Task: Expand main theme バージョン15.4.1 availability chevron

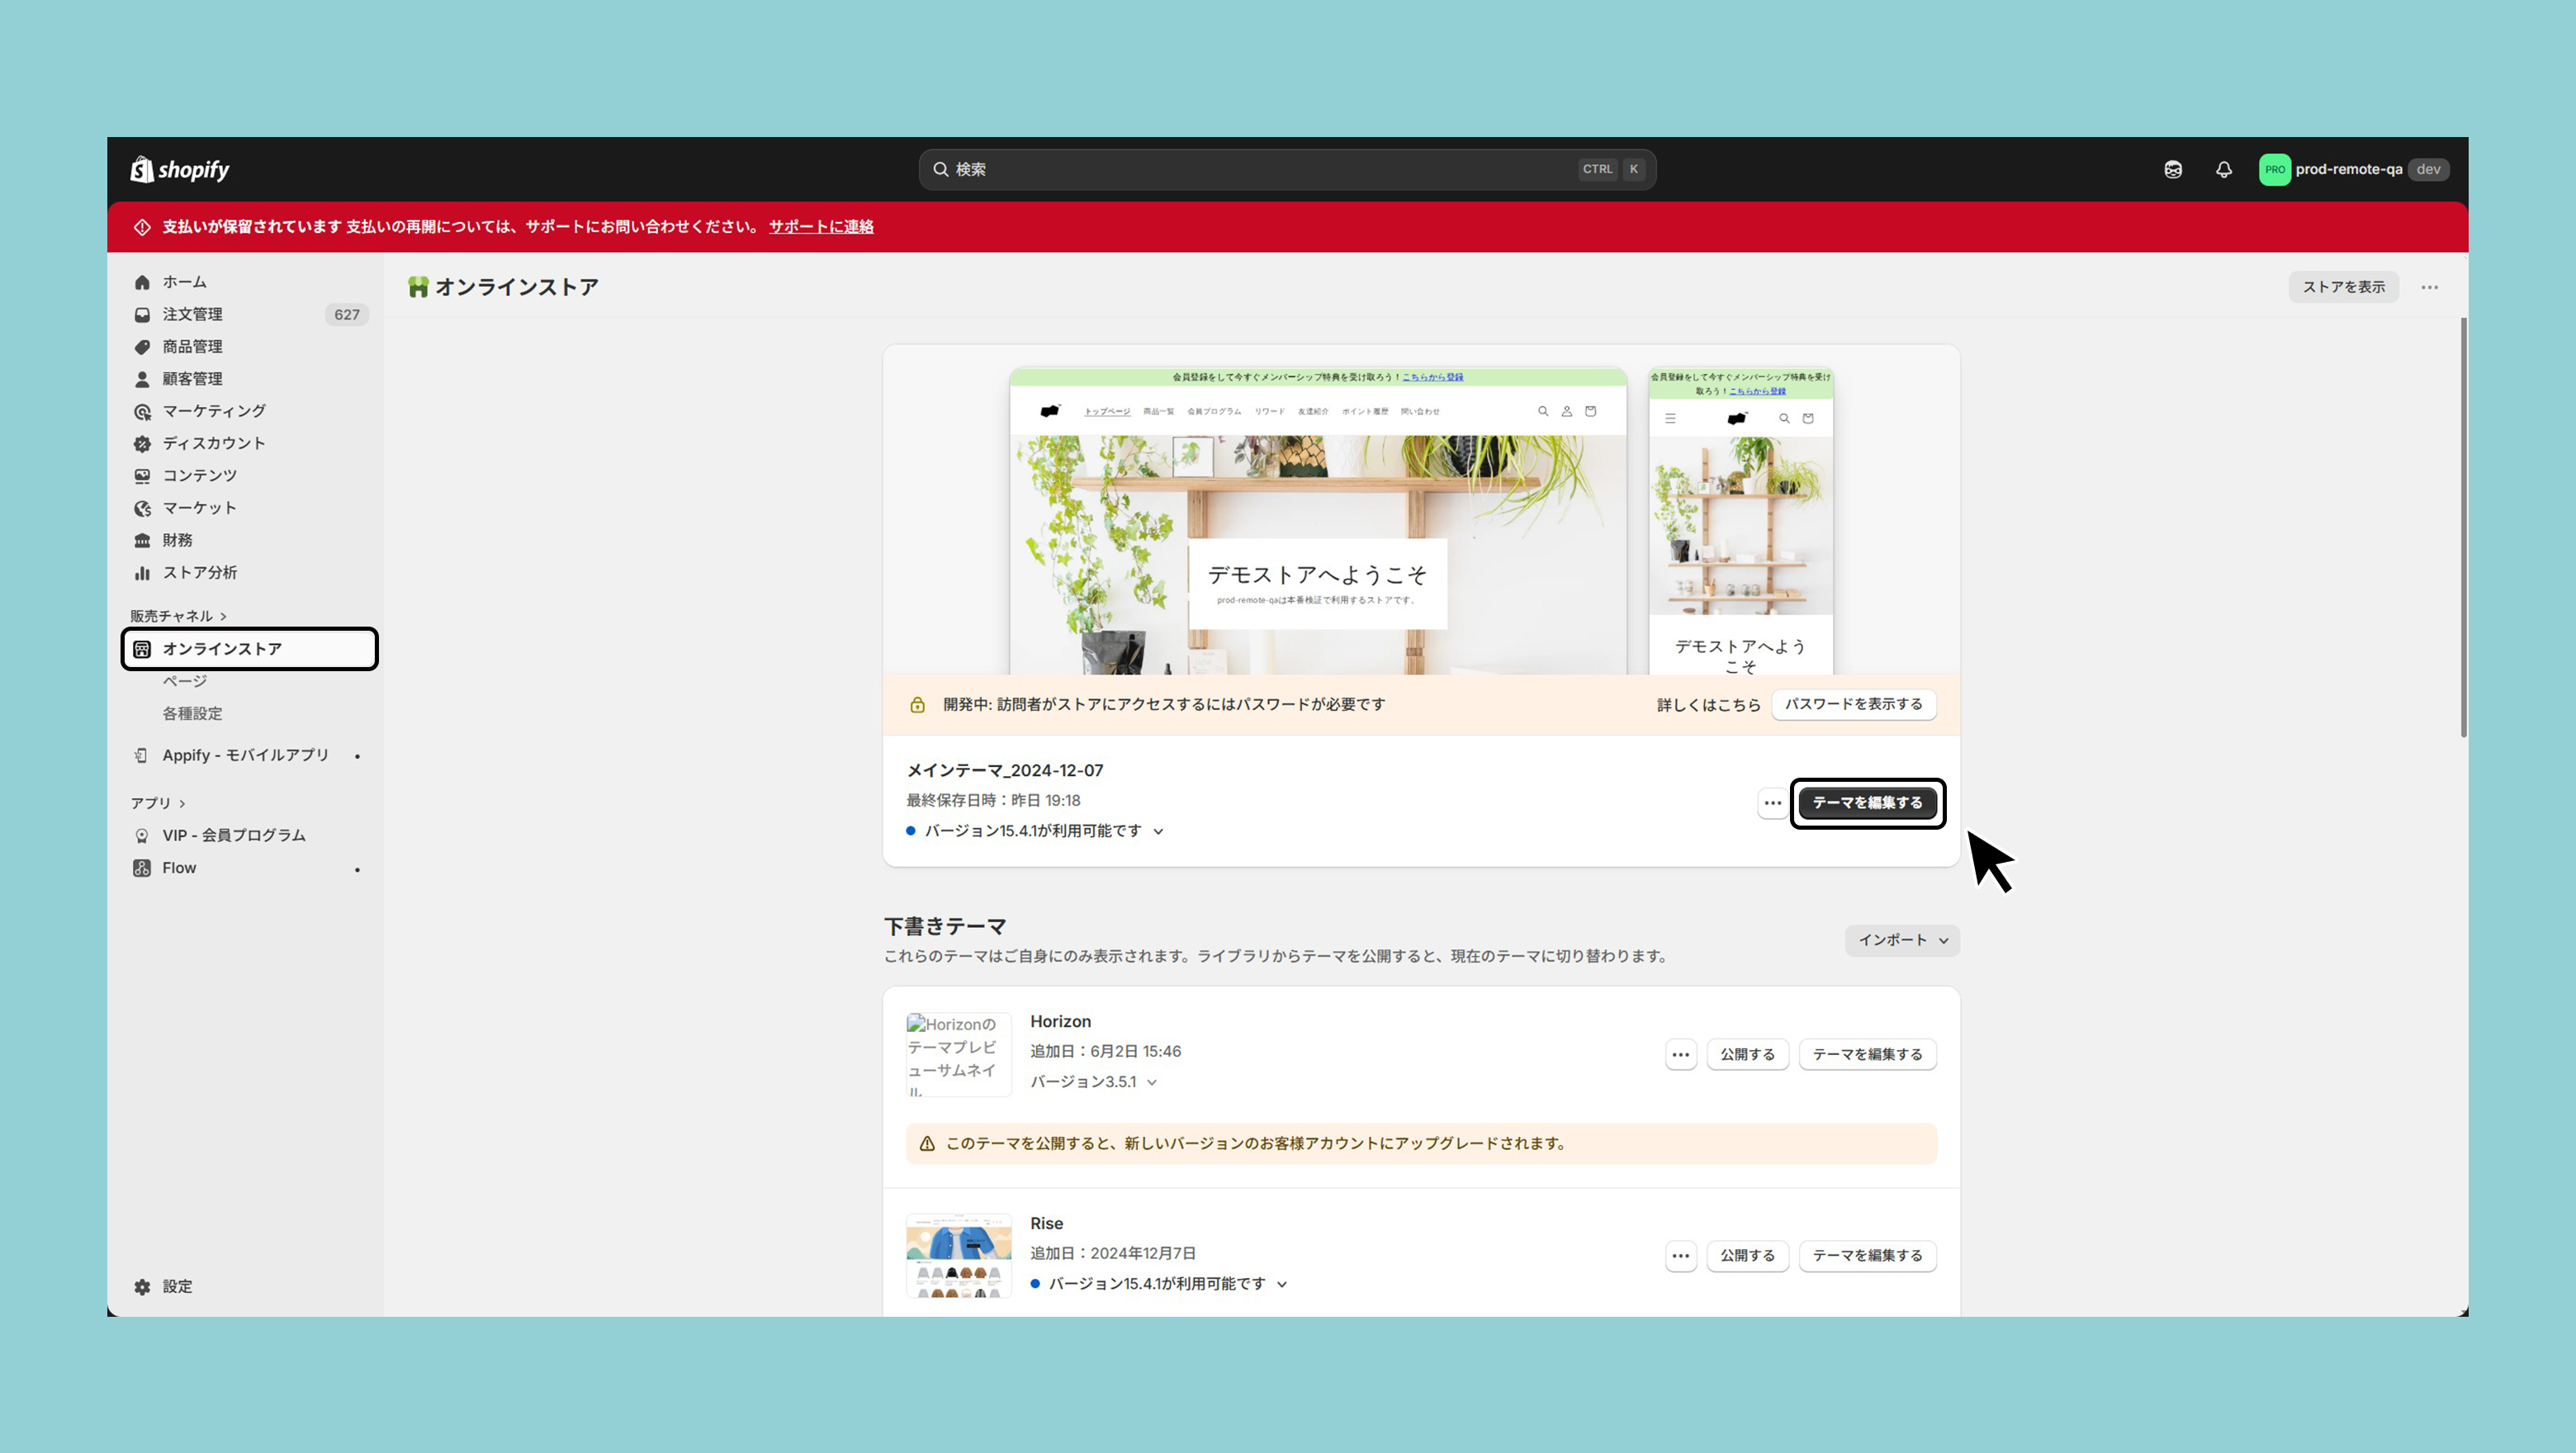Action: [x=1158, y=832]
